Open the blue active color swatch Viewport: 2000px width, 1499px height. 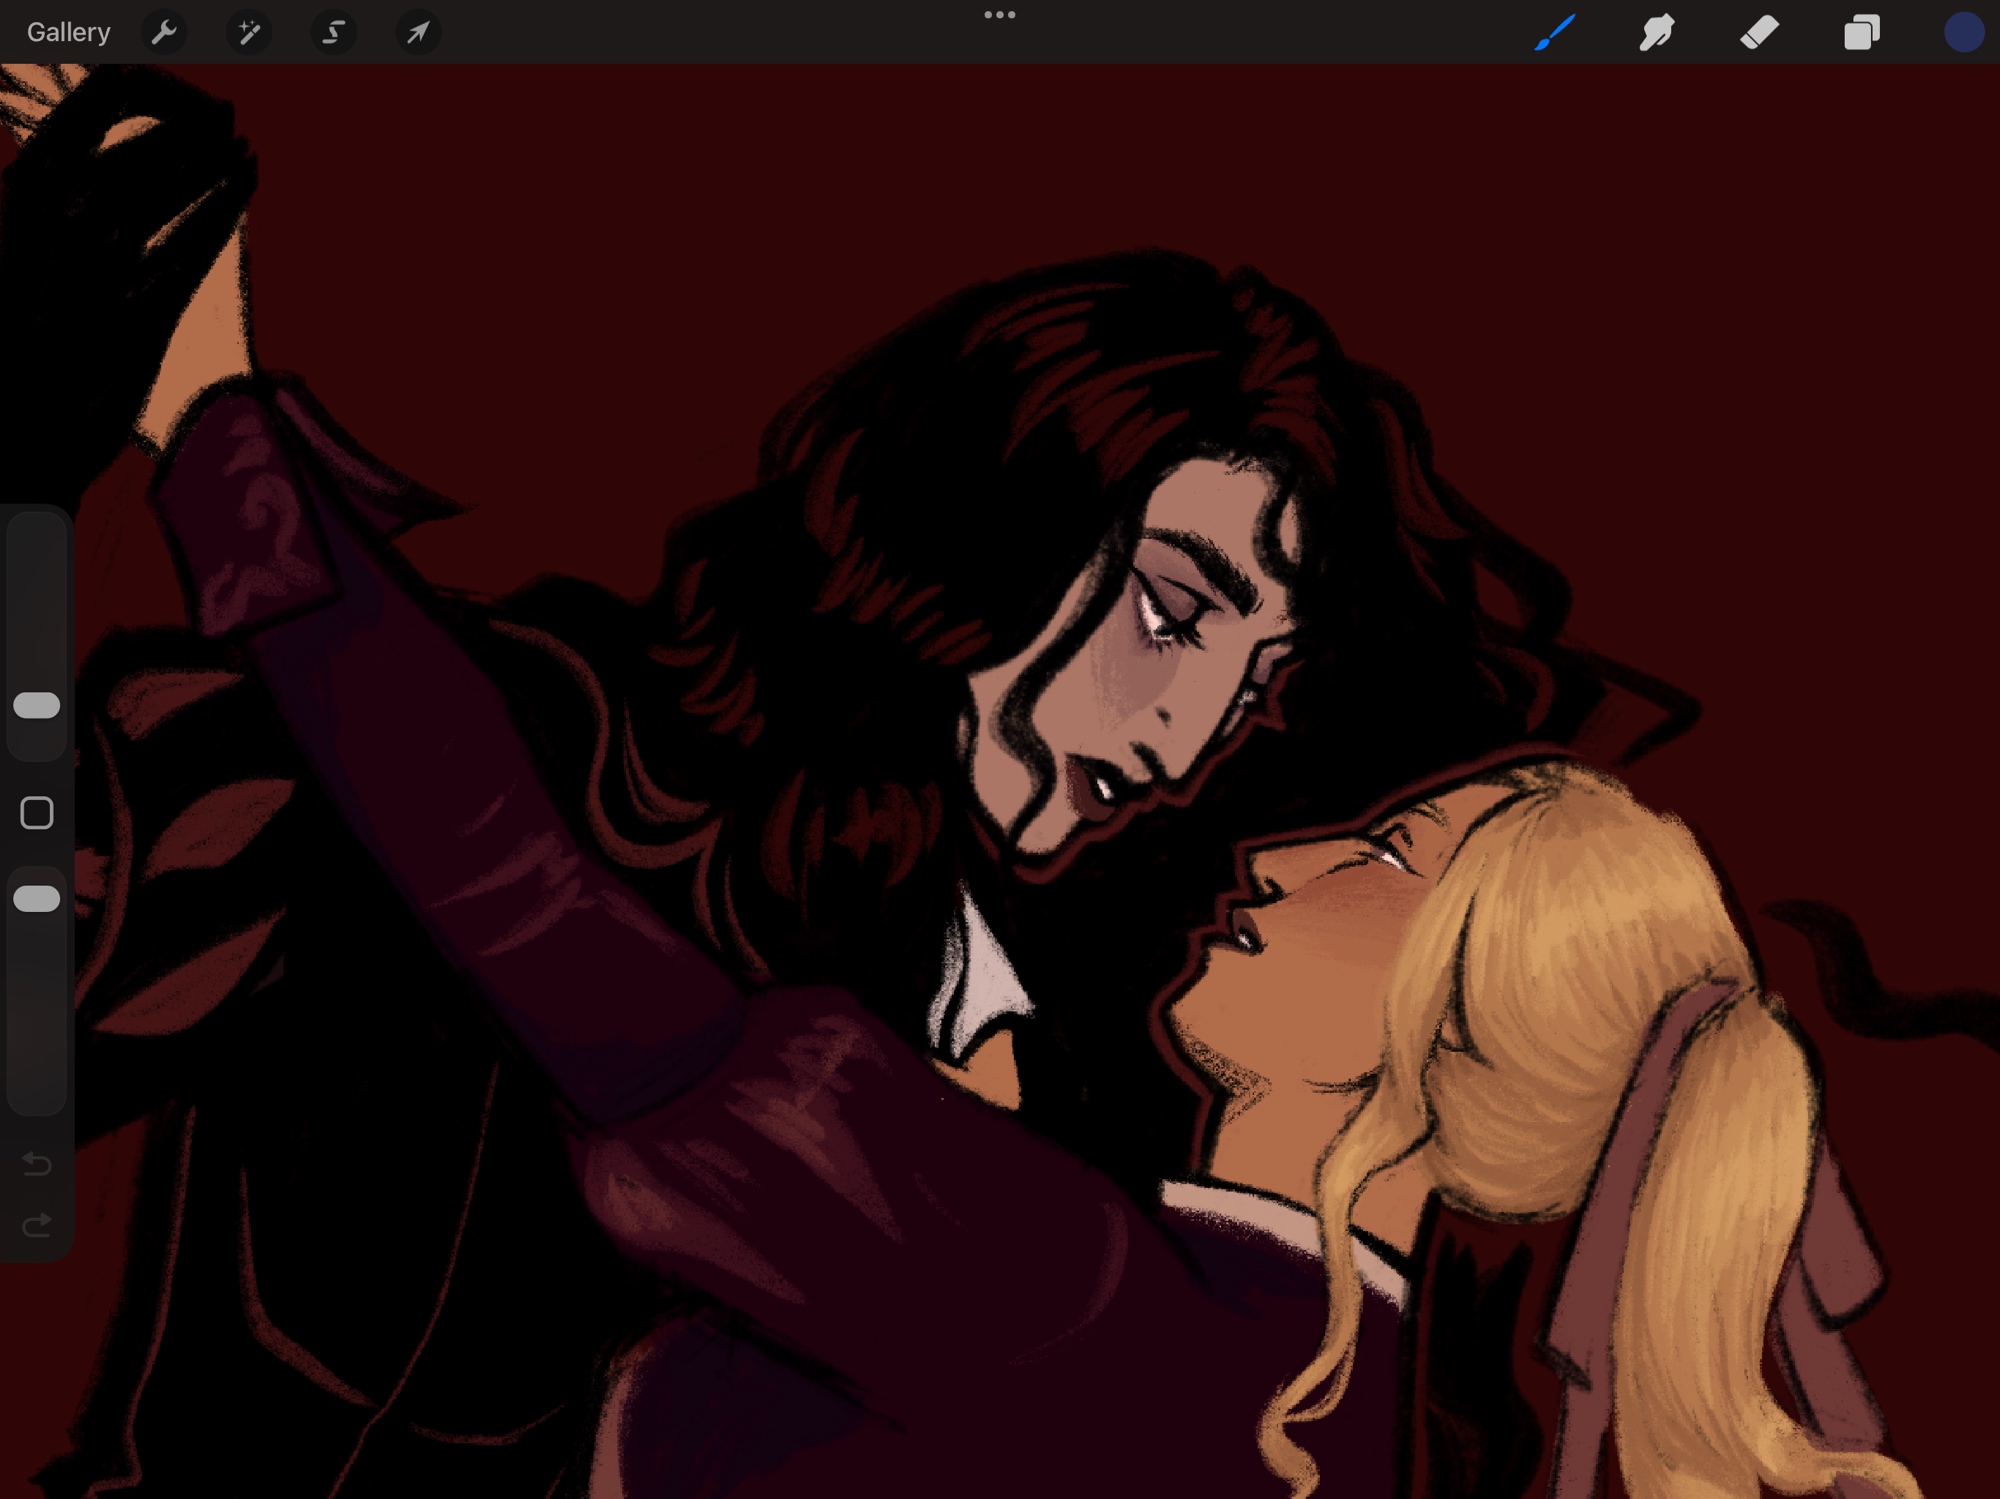pos(1963,33)
